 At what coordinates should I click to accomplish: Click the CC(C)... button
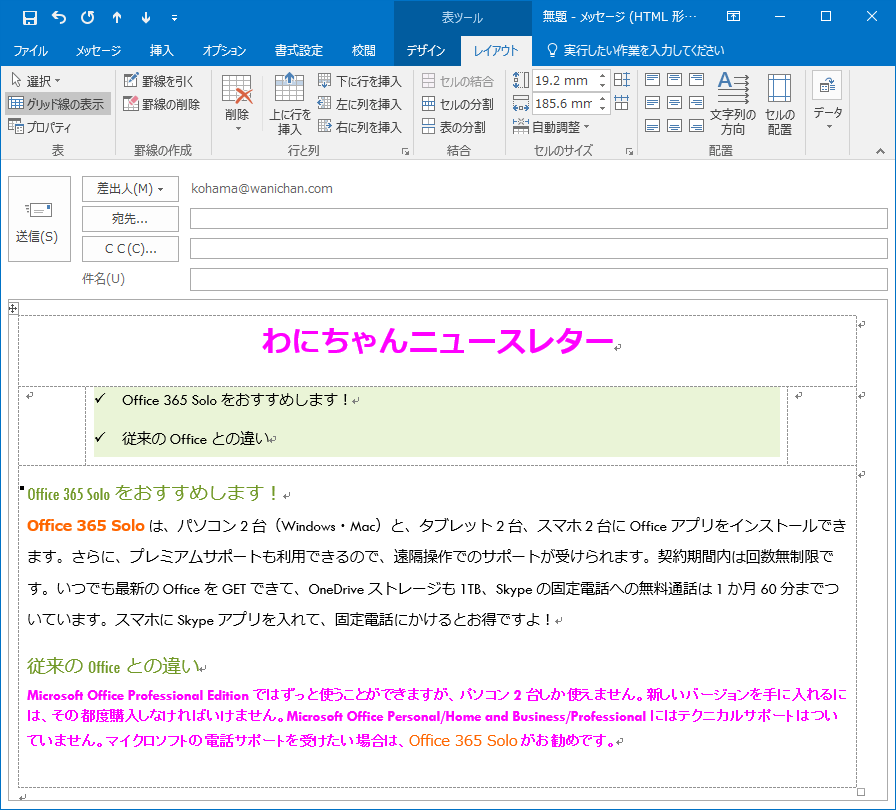pos(130,249)
